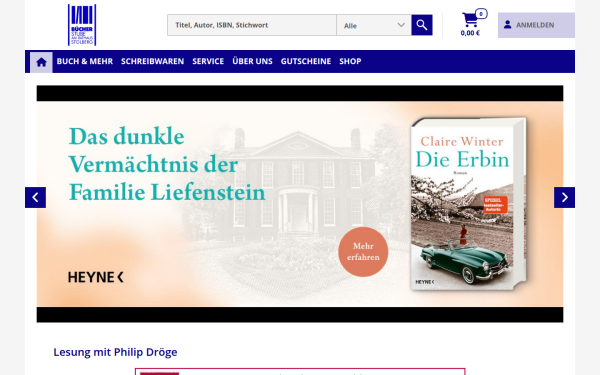Advance to the next banner slide
Viewport: 600px width, 375px height.
click(564, 197)
